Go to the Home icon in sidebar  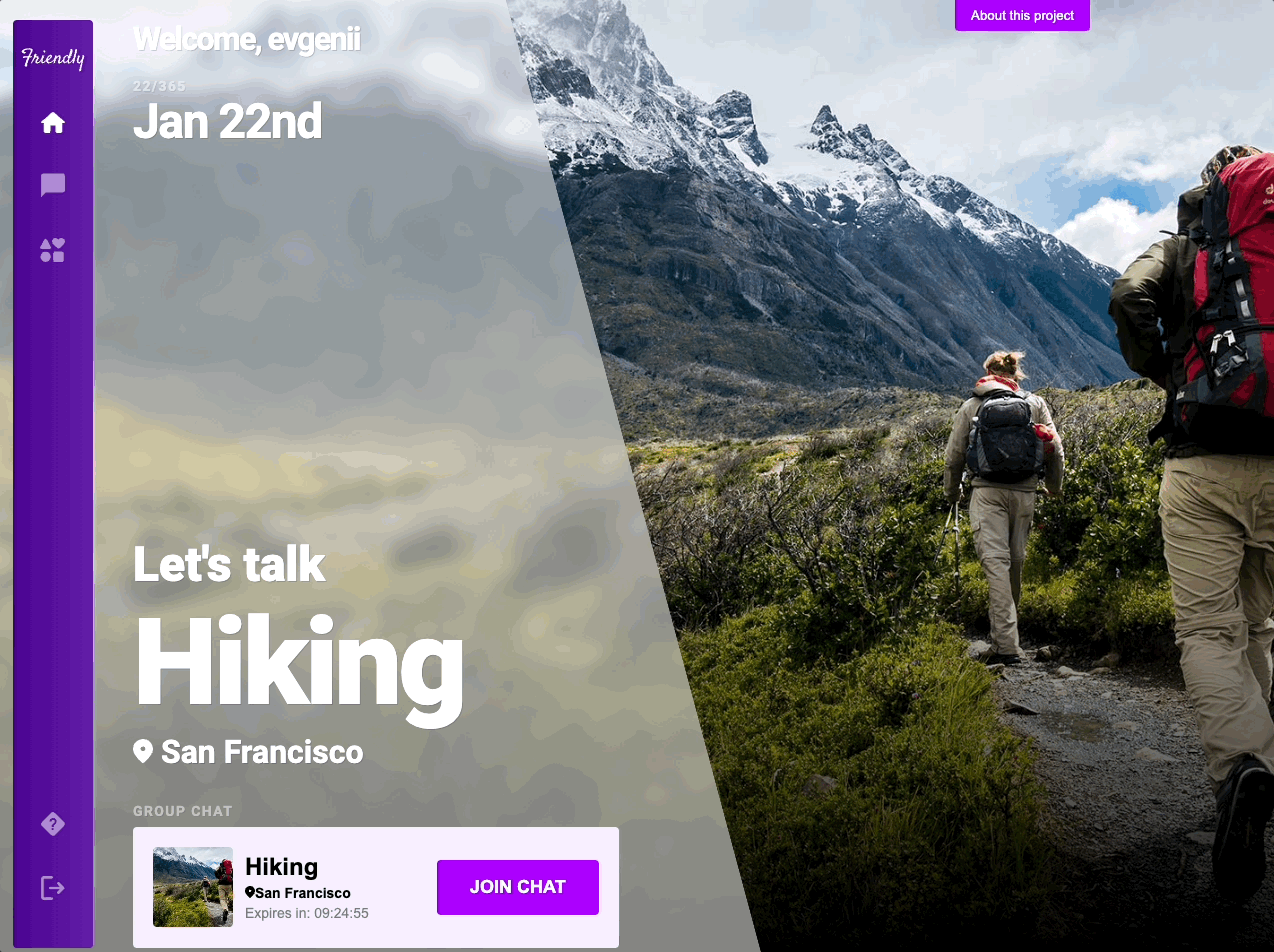pos(53,123)
